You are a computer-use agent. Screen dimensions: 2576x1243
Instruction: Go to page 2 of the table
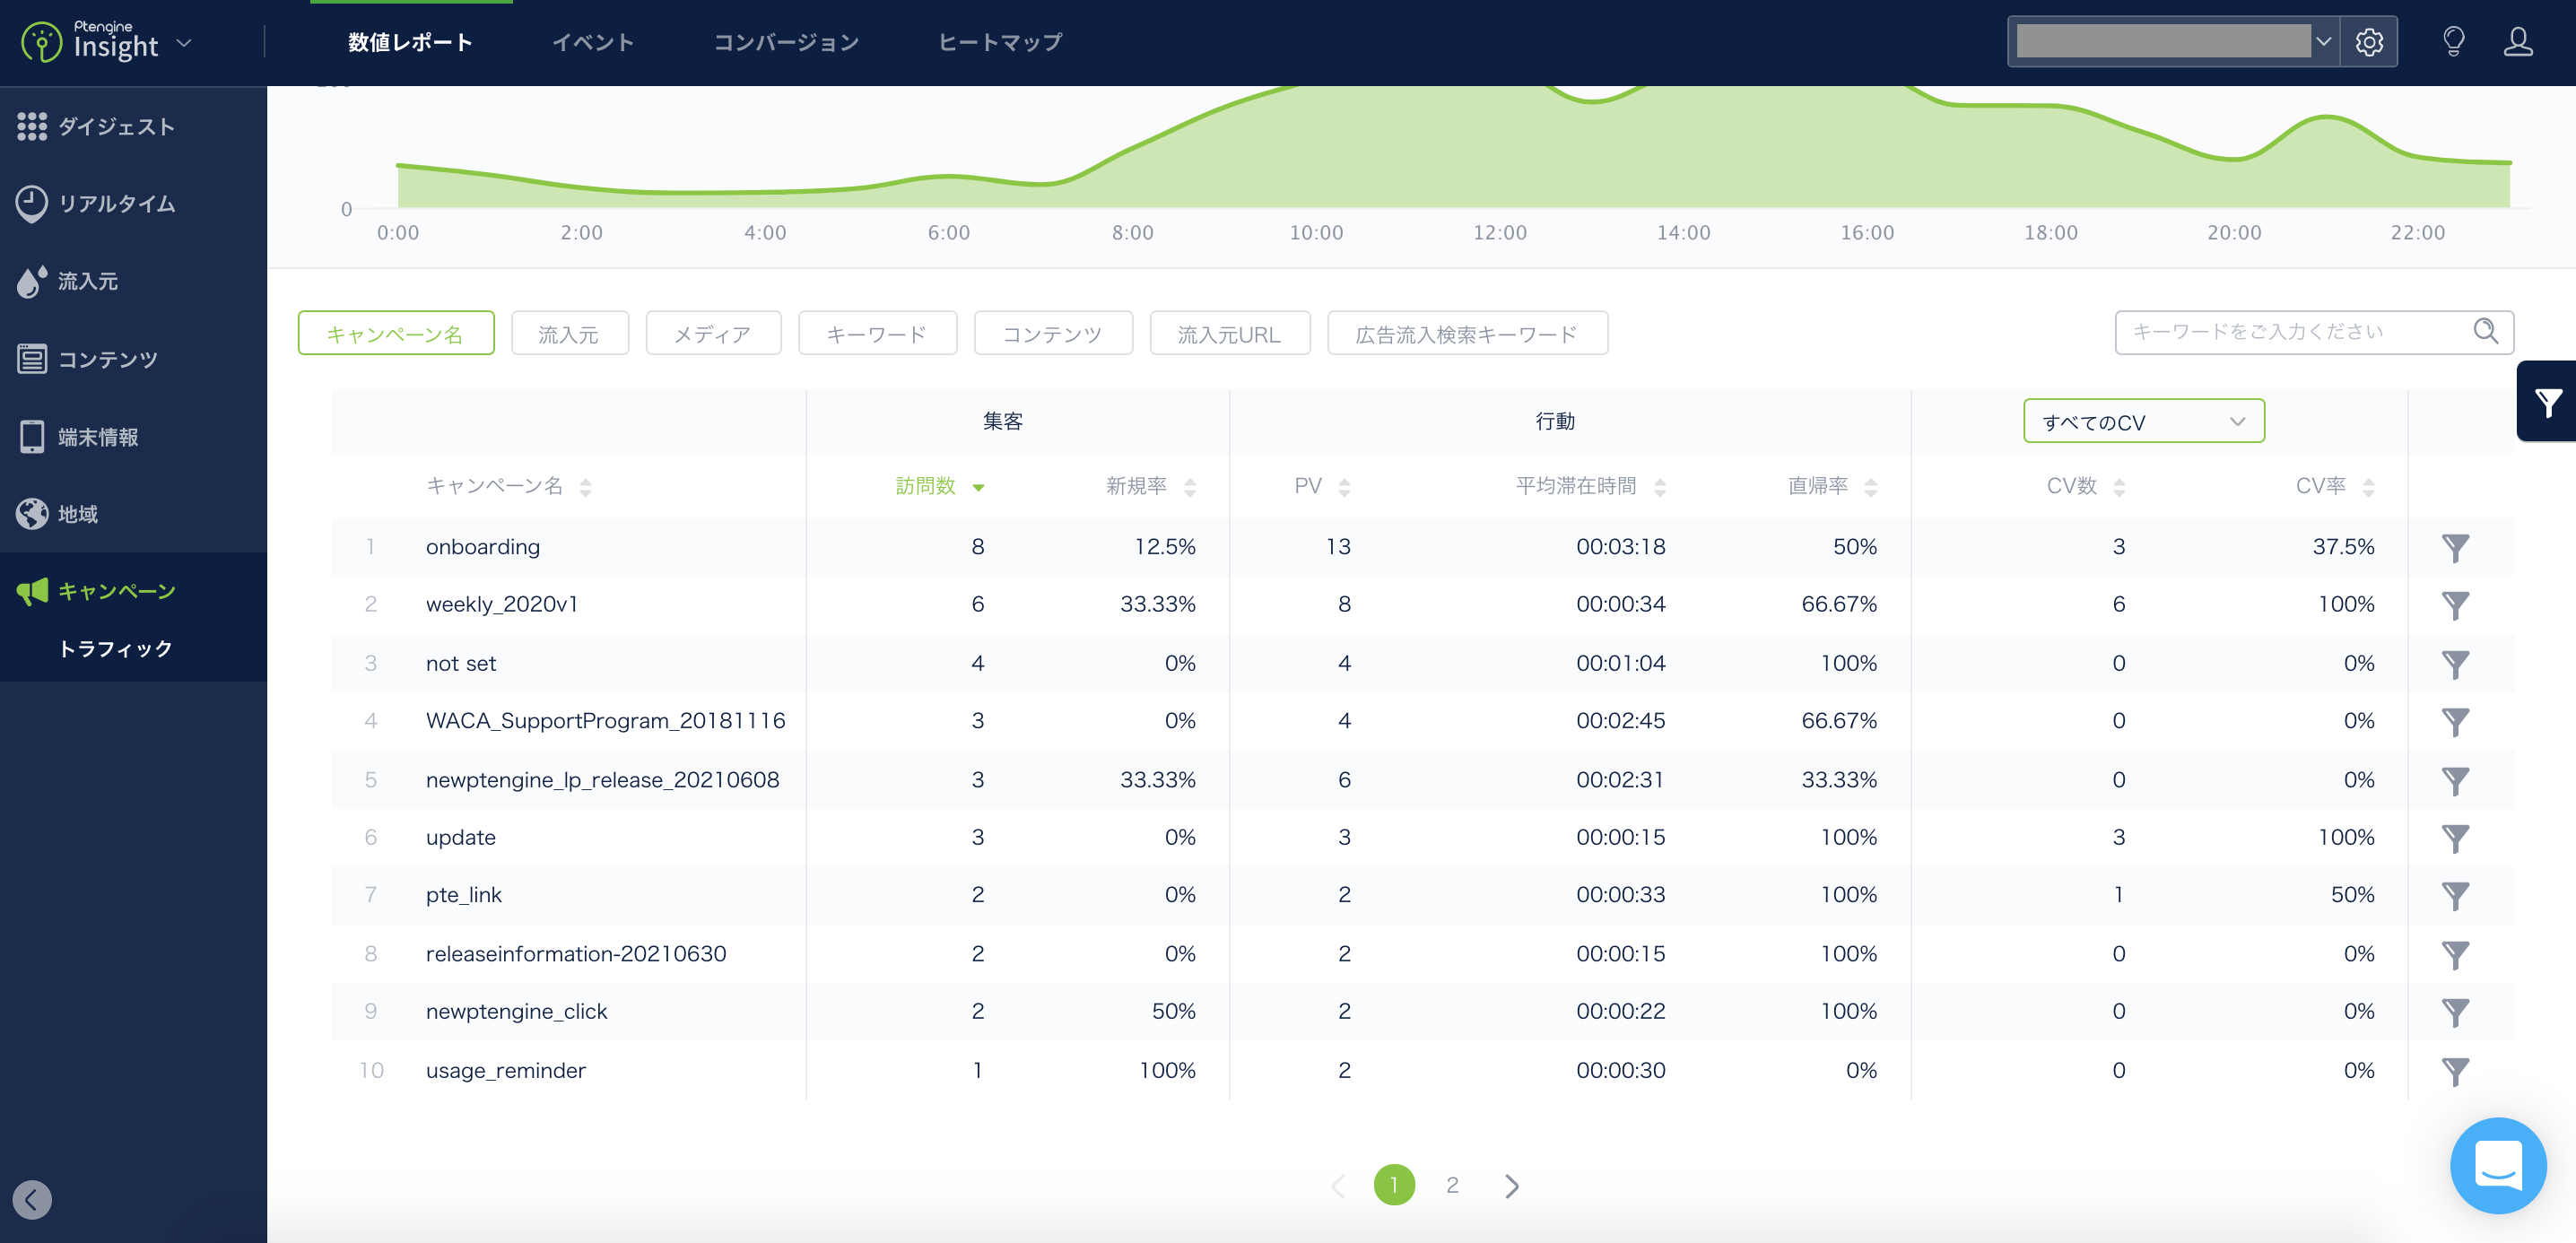click(x=1452, y=1185)
